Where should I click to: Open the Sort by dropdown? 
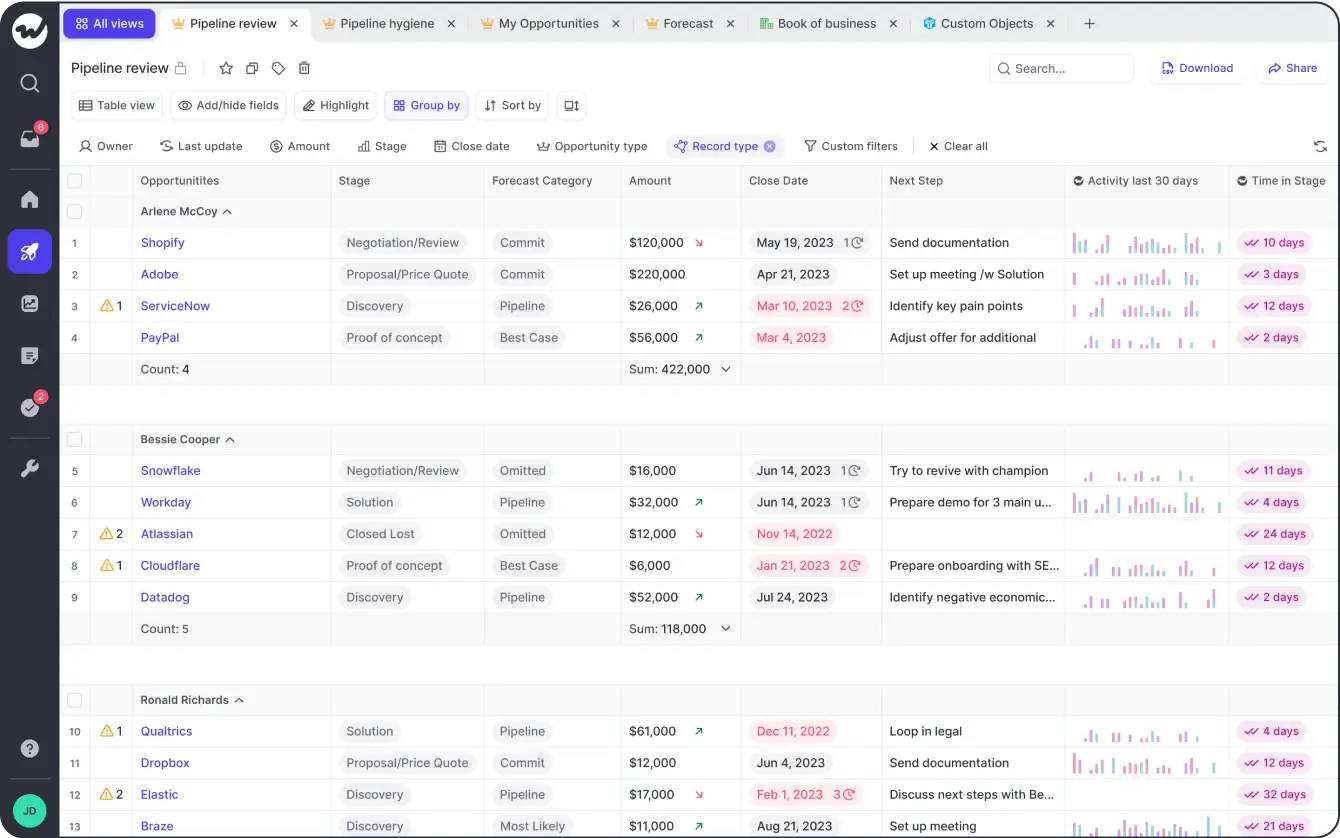tap(512, 105)
